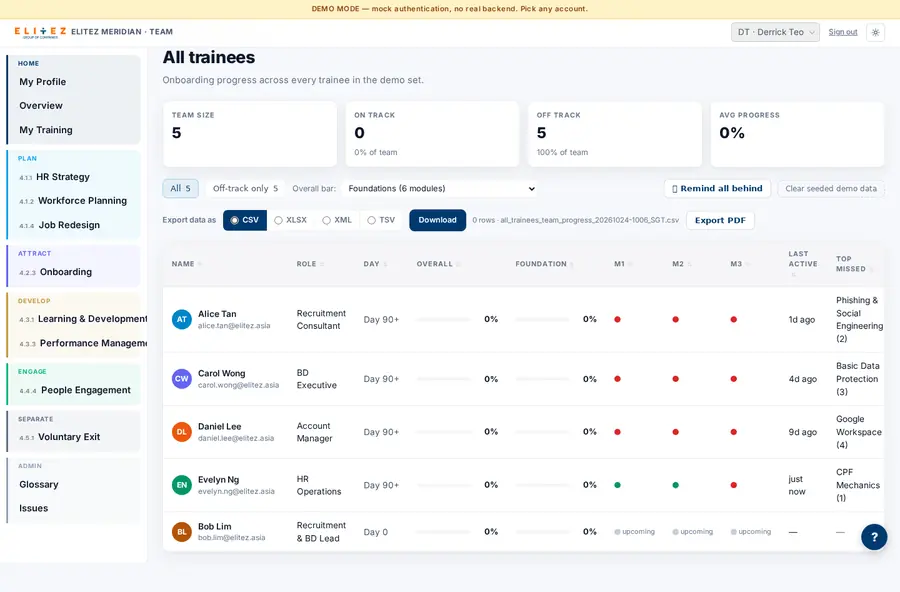Click Evelyn Ng's EN avatar
Viewport: 900px width, 592px height.
click(x=181, y=485)
